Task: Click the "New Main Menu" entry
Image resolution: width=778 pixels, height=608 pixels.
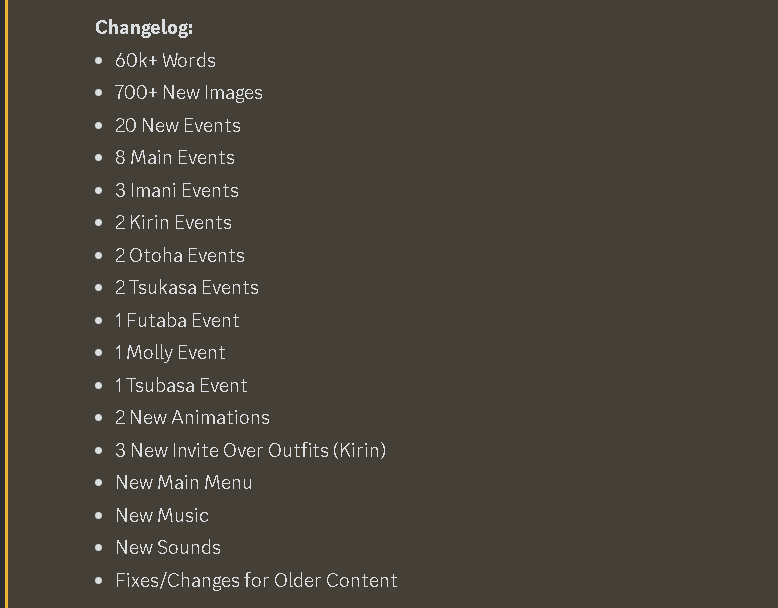Action: click(x=183, y=483)
